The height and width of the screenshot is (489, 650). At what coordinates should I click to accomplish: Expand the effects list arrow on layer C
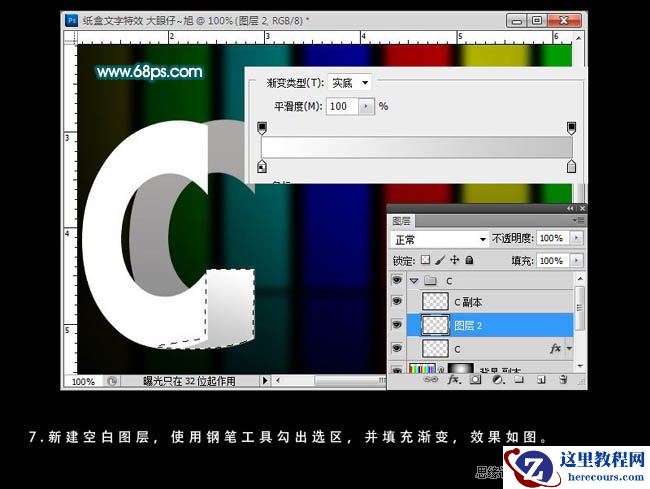tap(569, 349)
